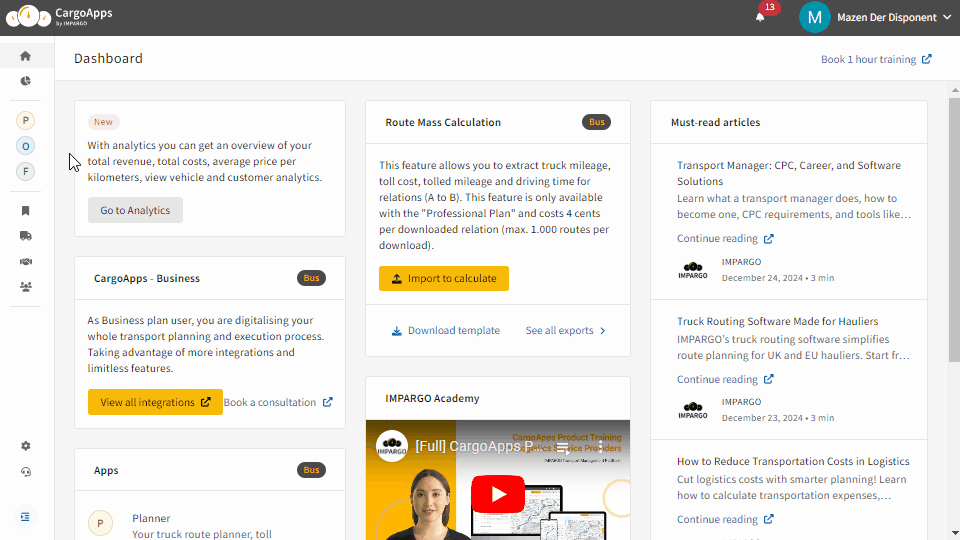This screenshot has width=960, height=540.
Task: Expand the Mazen Der Disponent account dropdown
Action: [893, 17]
